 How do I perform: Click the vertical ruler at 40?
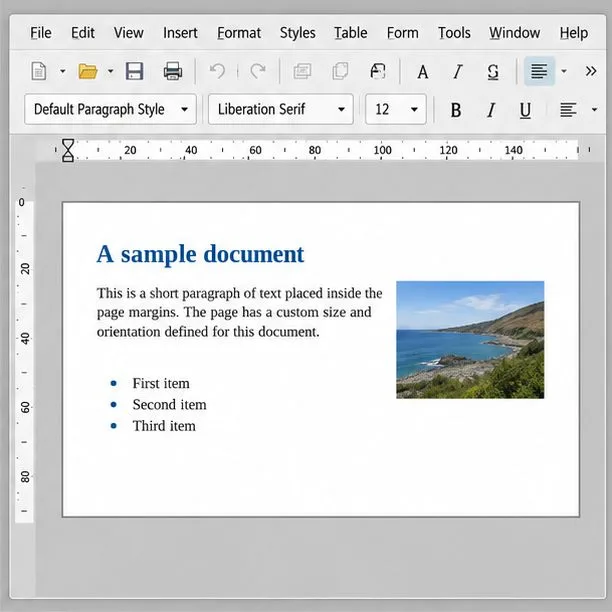click(25, 338)
